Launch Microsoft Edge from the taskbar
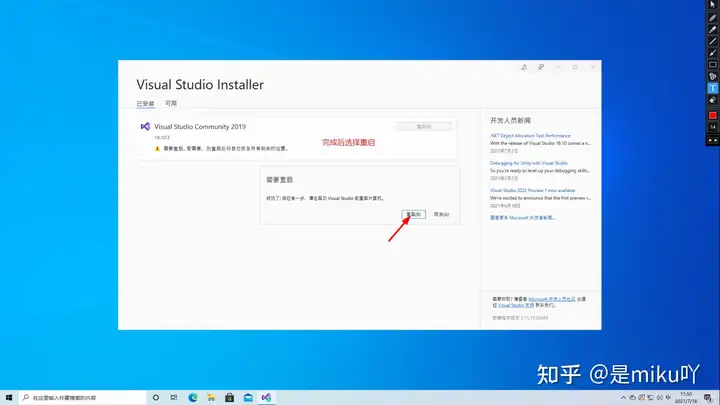 pyautogui.click(x=193, y=398)
